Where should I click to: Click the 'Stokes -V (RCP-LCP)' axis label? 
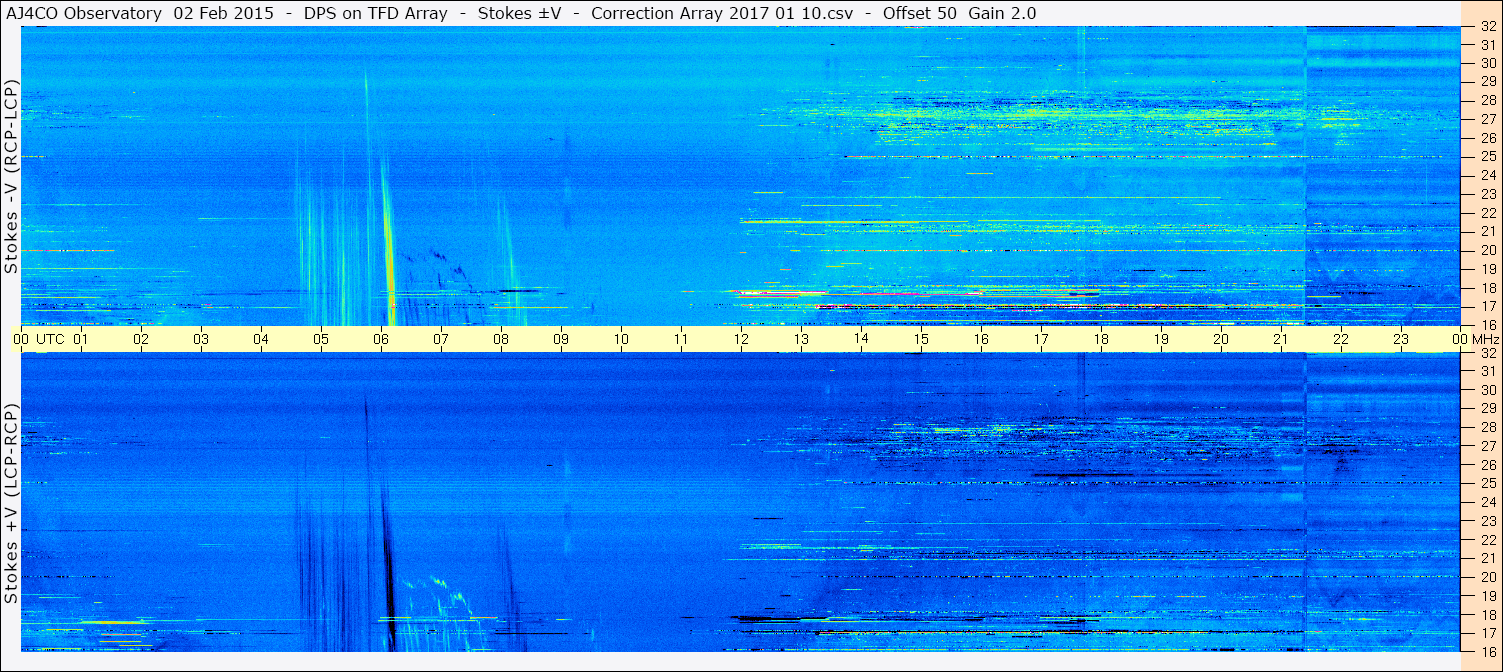coord(11,177)
